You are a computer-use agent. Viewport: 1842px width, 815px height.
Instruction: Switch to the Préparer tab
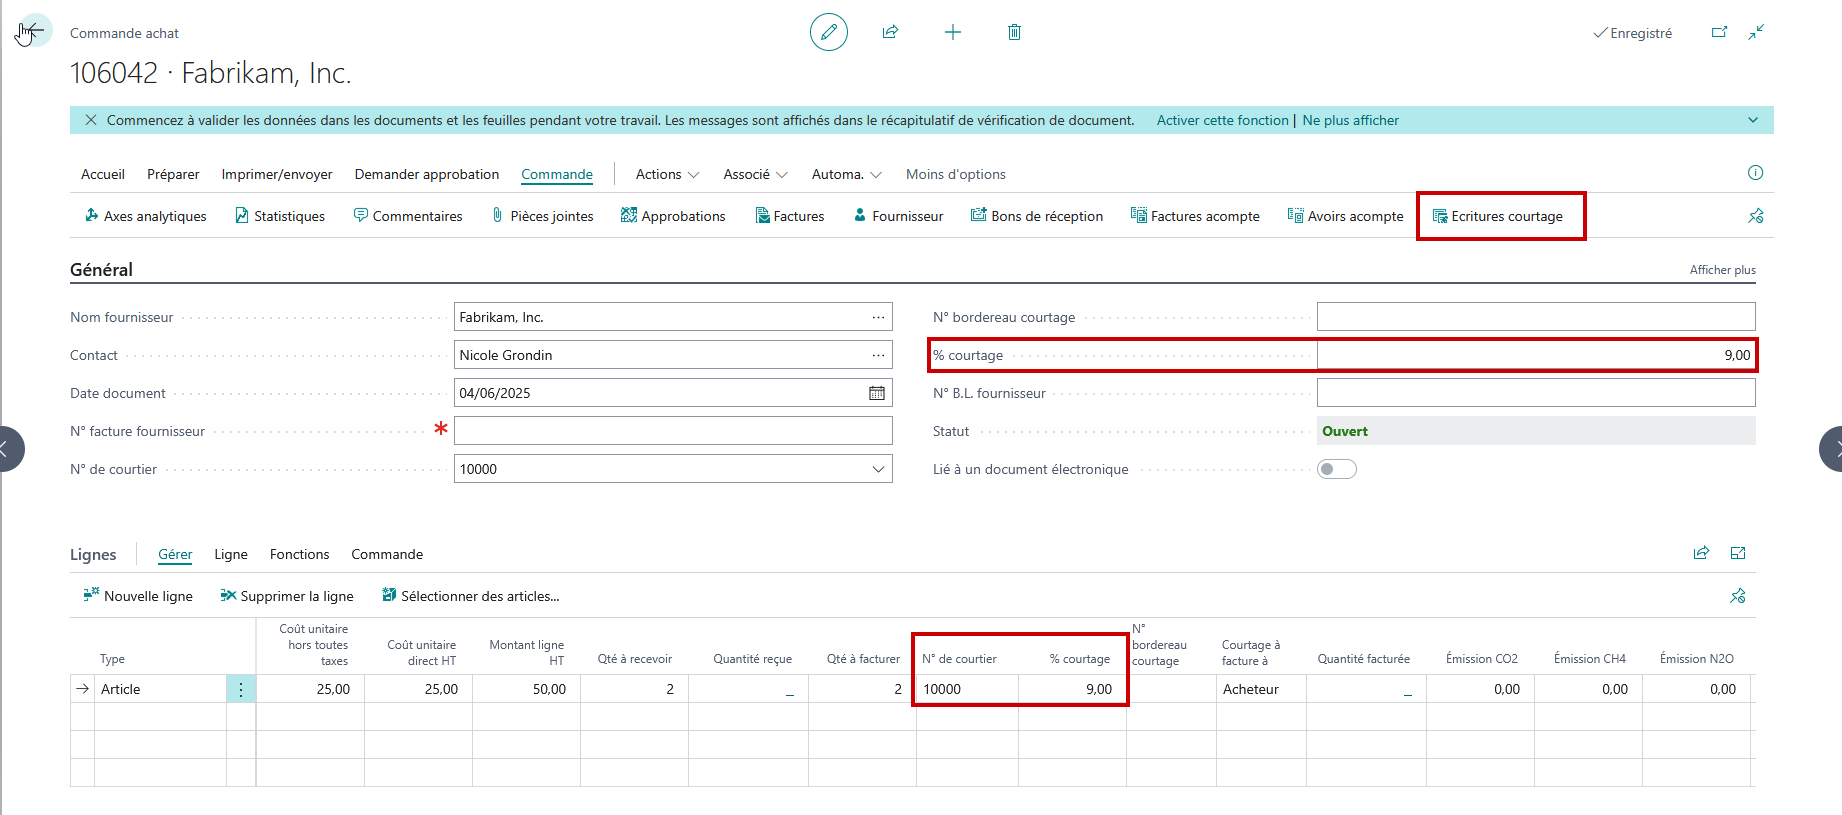pyautogui.click(x=173, y=174)
